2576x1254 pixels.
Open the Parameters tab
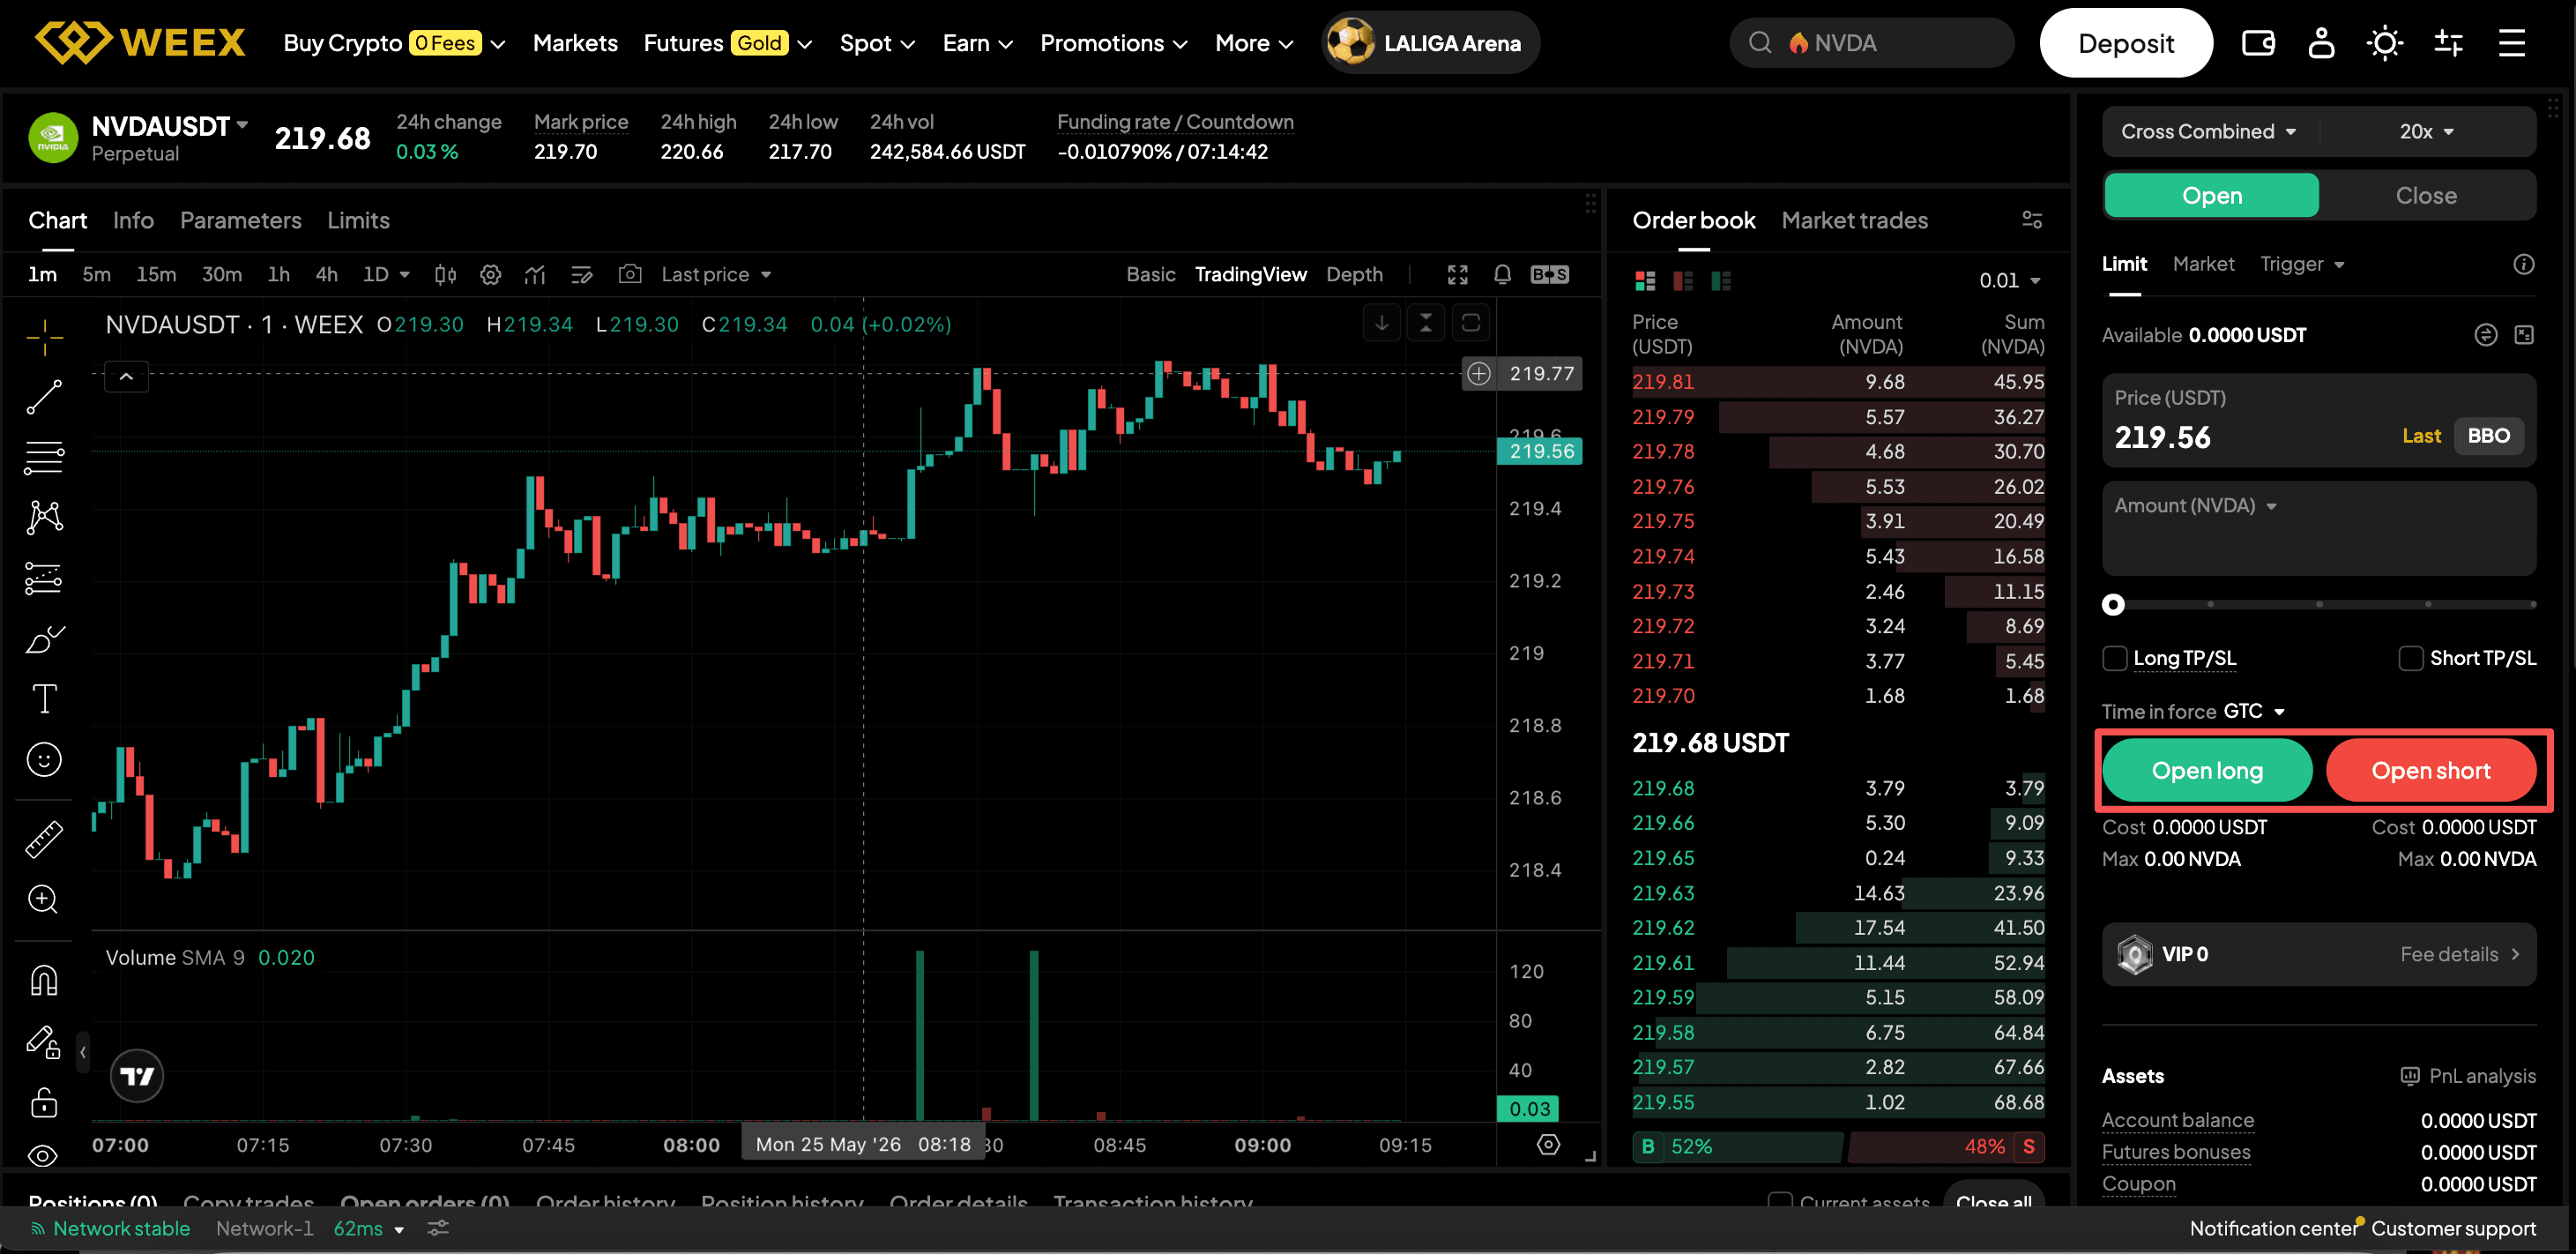[x=240, y=220]
